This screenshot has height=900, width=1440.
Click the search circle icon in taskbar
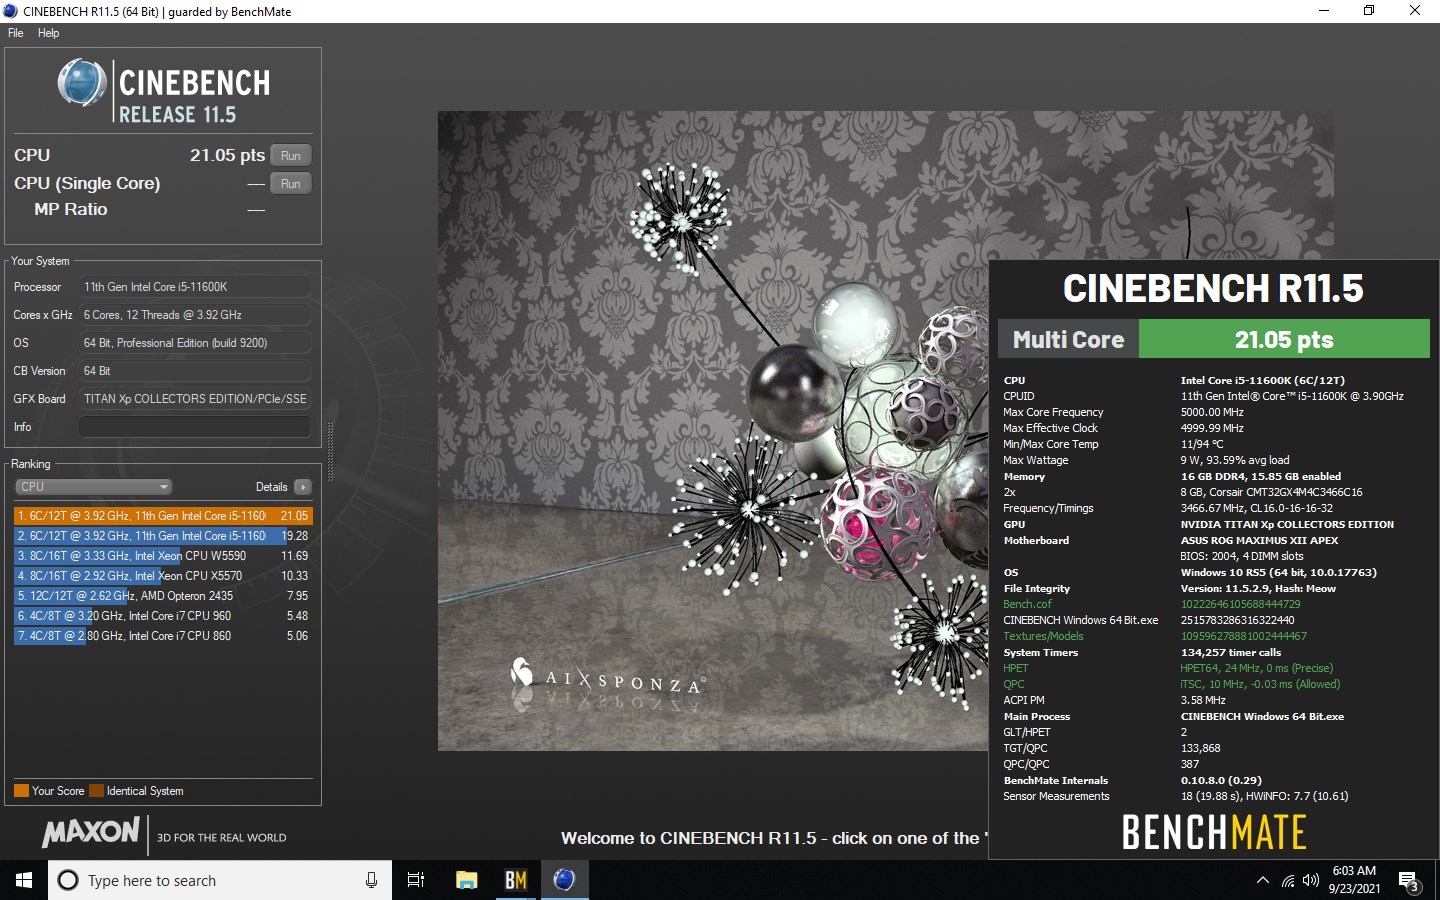[68, 880]
